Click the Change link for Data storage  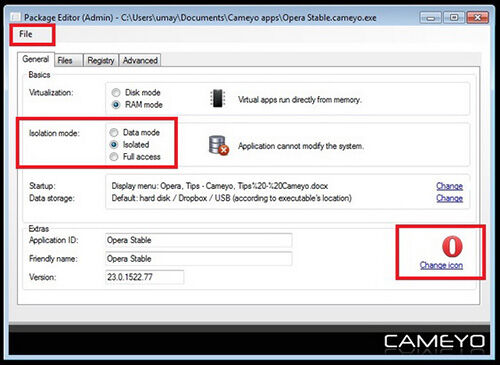point(449,198)
